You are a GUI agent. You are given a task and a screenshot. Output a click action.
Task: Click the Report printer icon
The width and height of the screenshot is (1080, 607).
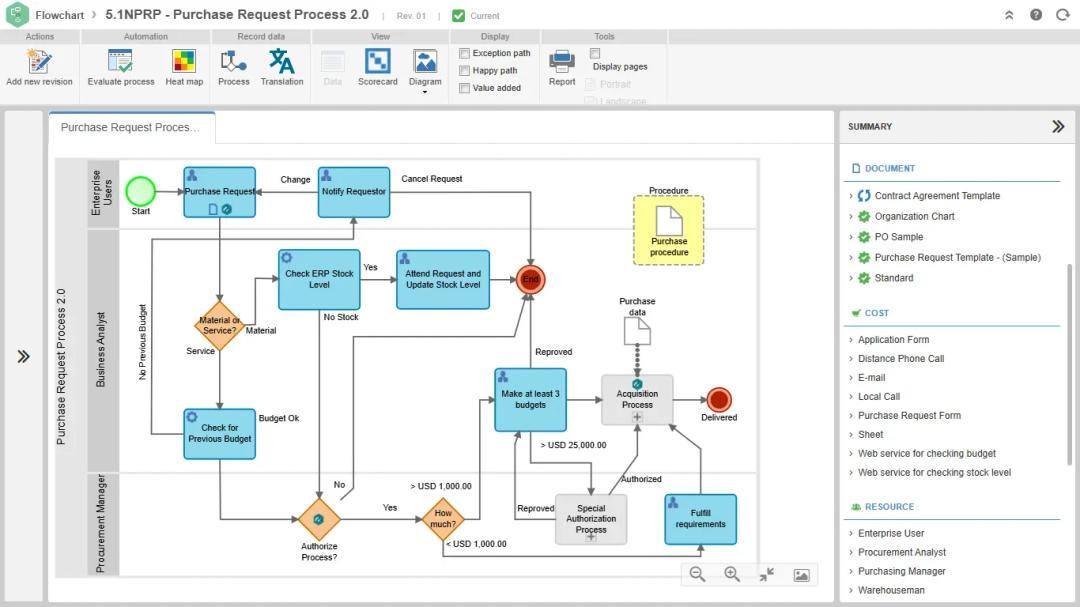pos(562,63)
